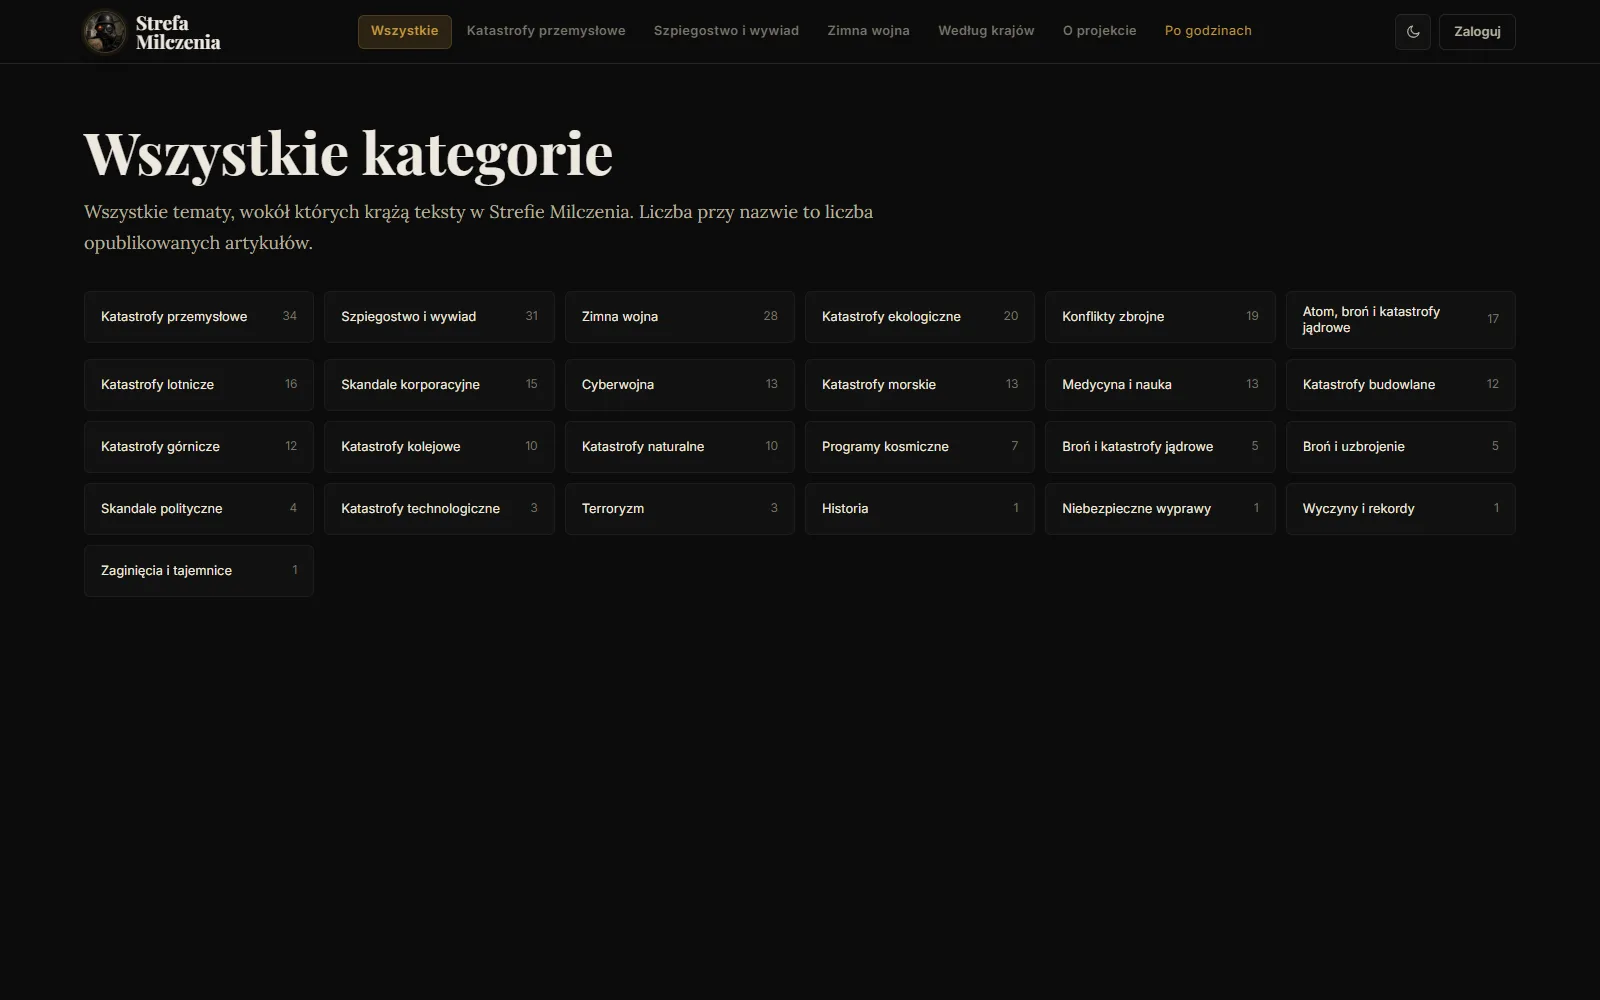
Task: Open the Broń i uzbrojenie category
Action: click(1401, 447)
